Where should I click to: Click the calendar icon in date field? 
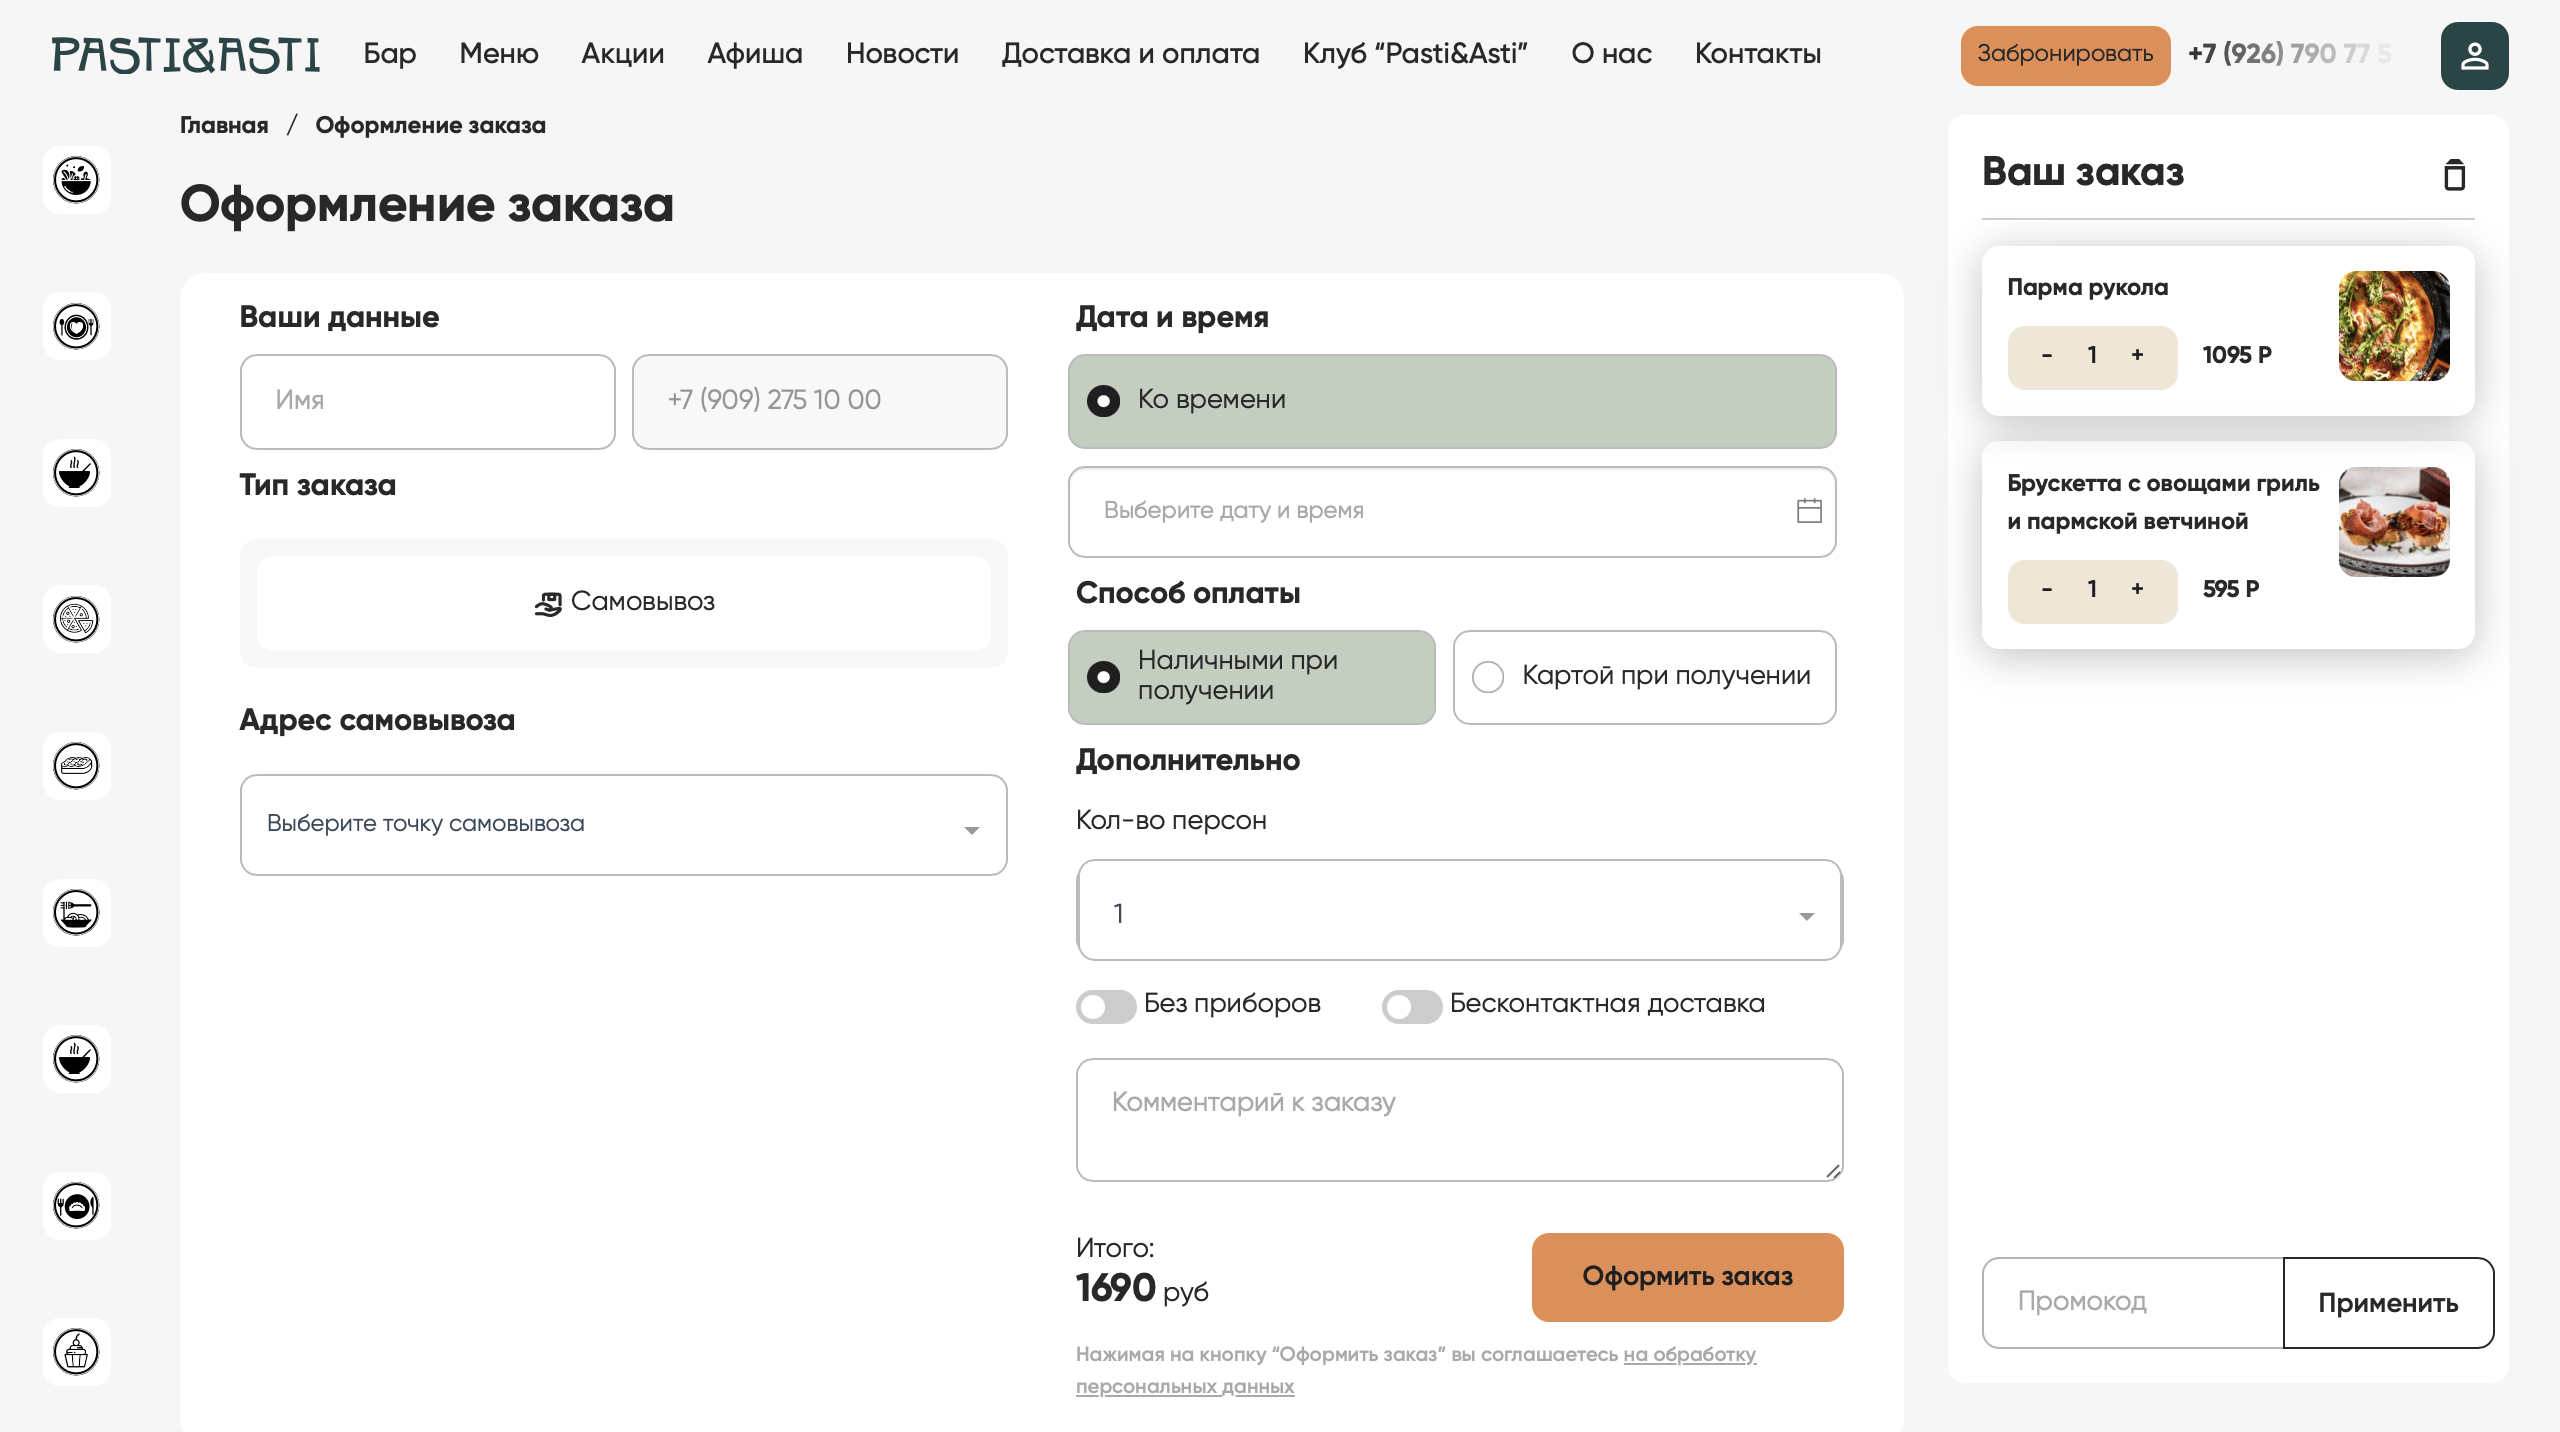tap(1808, 511)
